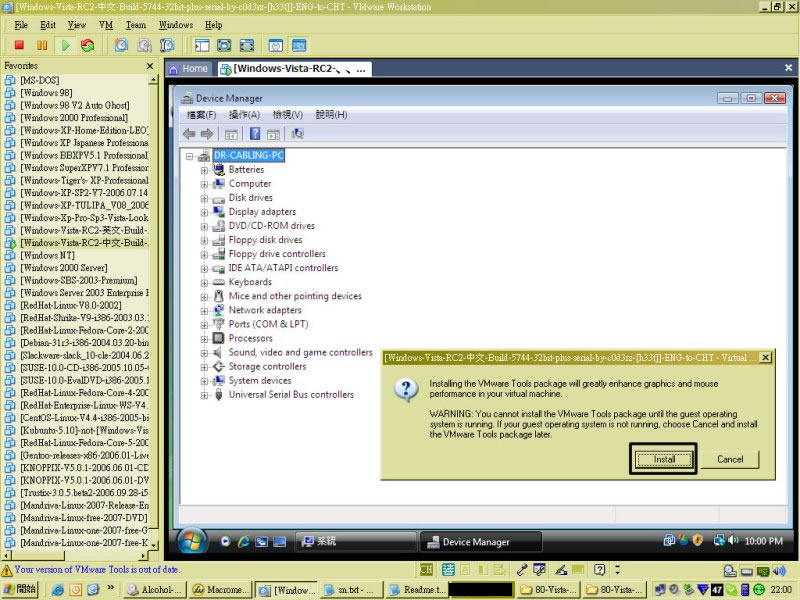Expand the DVD/CD-ROM drives category
The image size is (800, 600).
[x=204, y=227]
